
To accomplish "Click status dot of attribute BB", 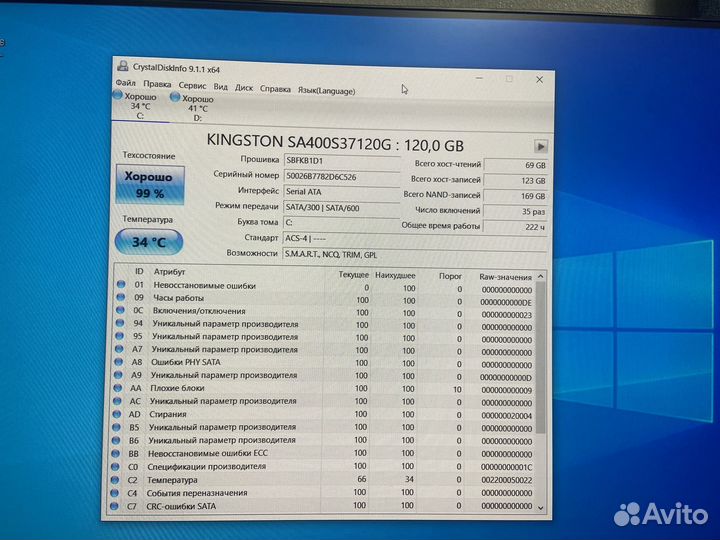I will (x=115, y=453).
